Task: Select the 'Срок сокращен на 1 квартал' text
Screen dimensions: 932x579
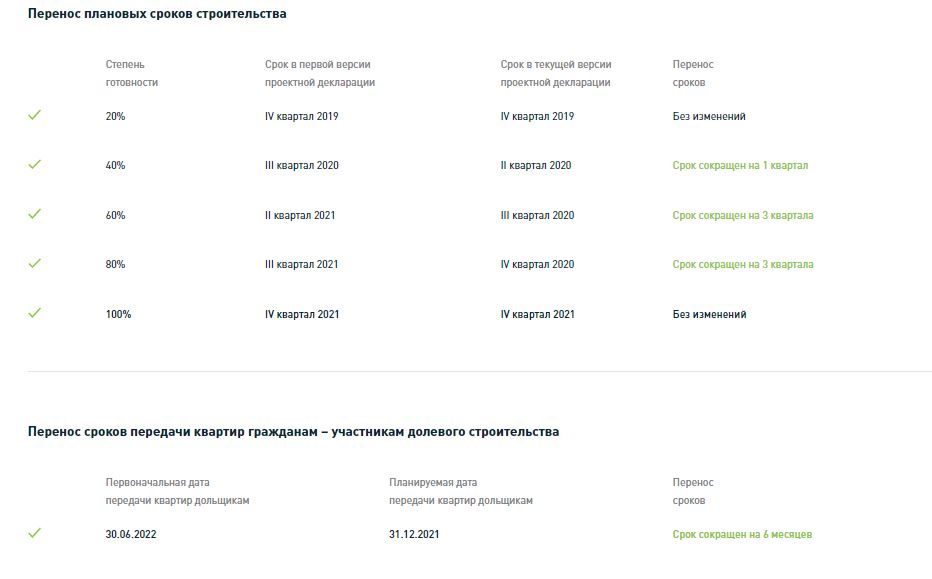Action: 740,165
